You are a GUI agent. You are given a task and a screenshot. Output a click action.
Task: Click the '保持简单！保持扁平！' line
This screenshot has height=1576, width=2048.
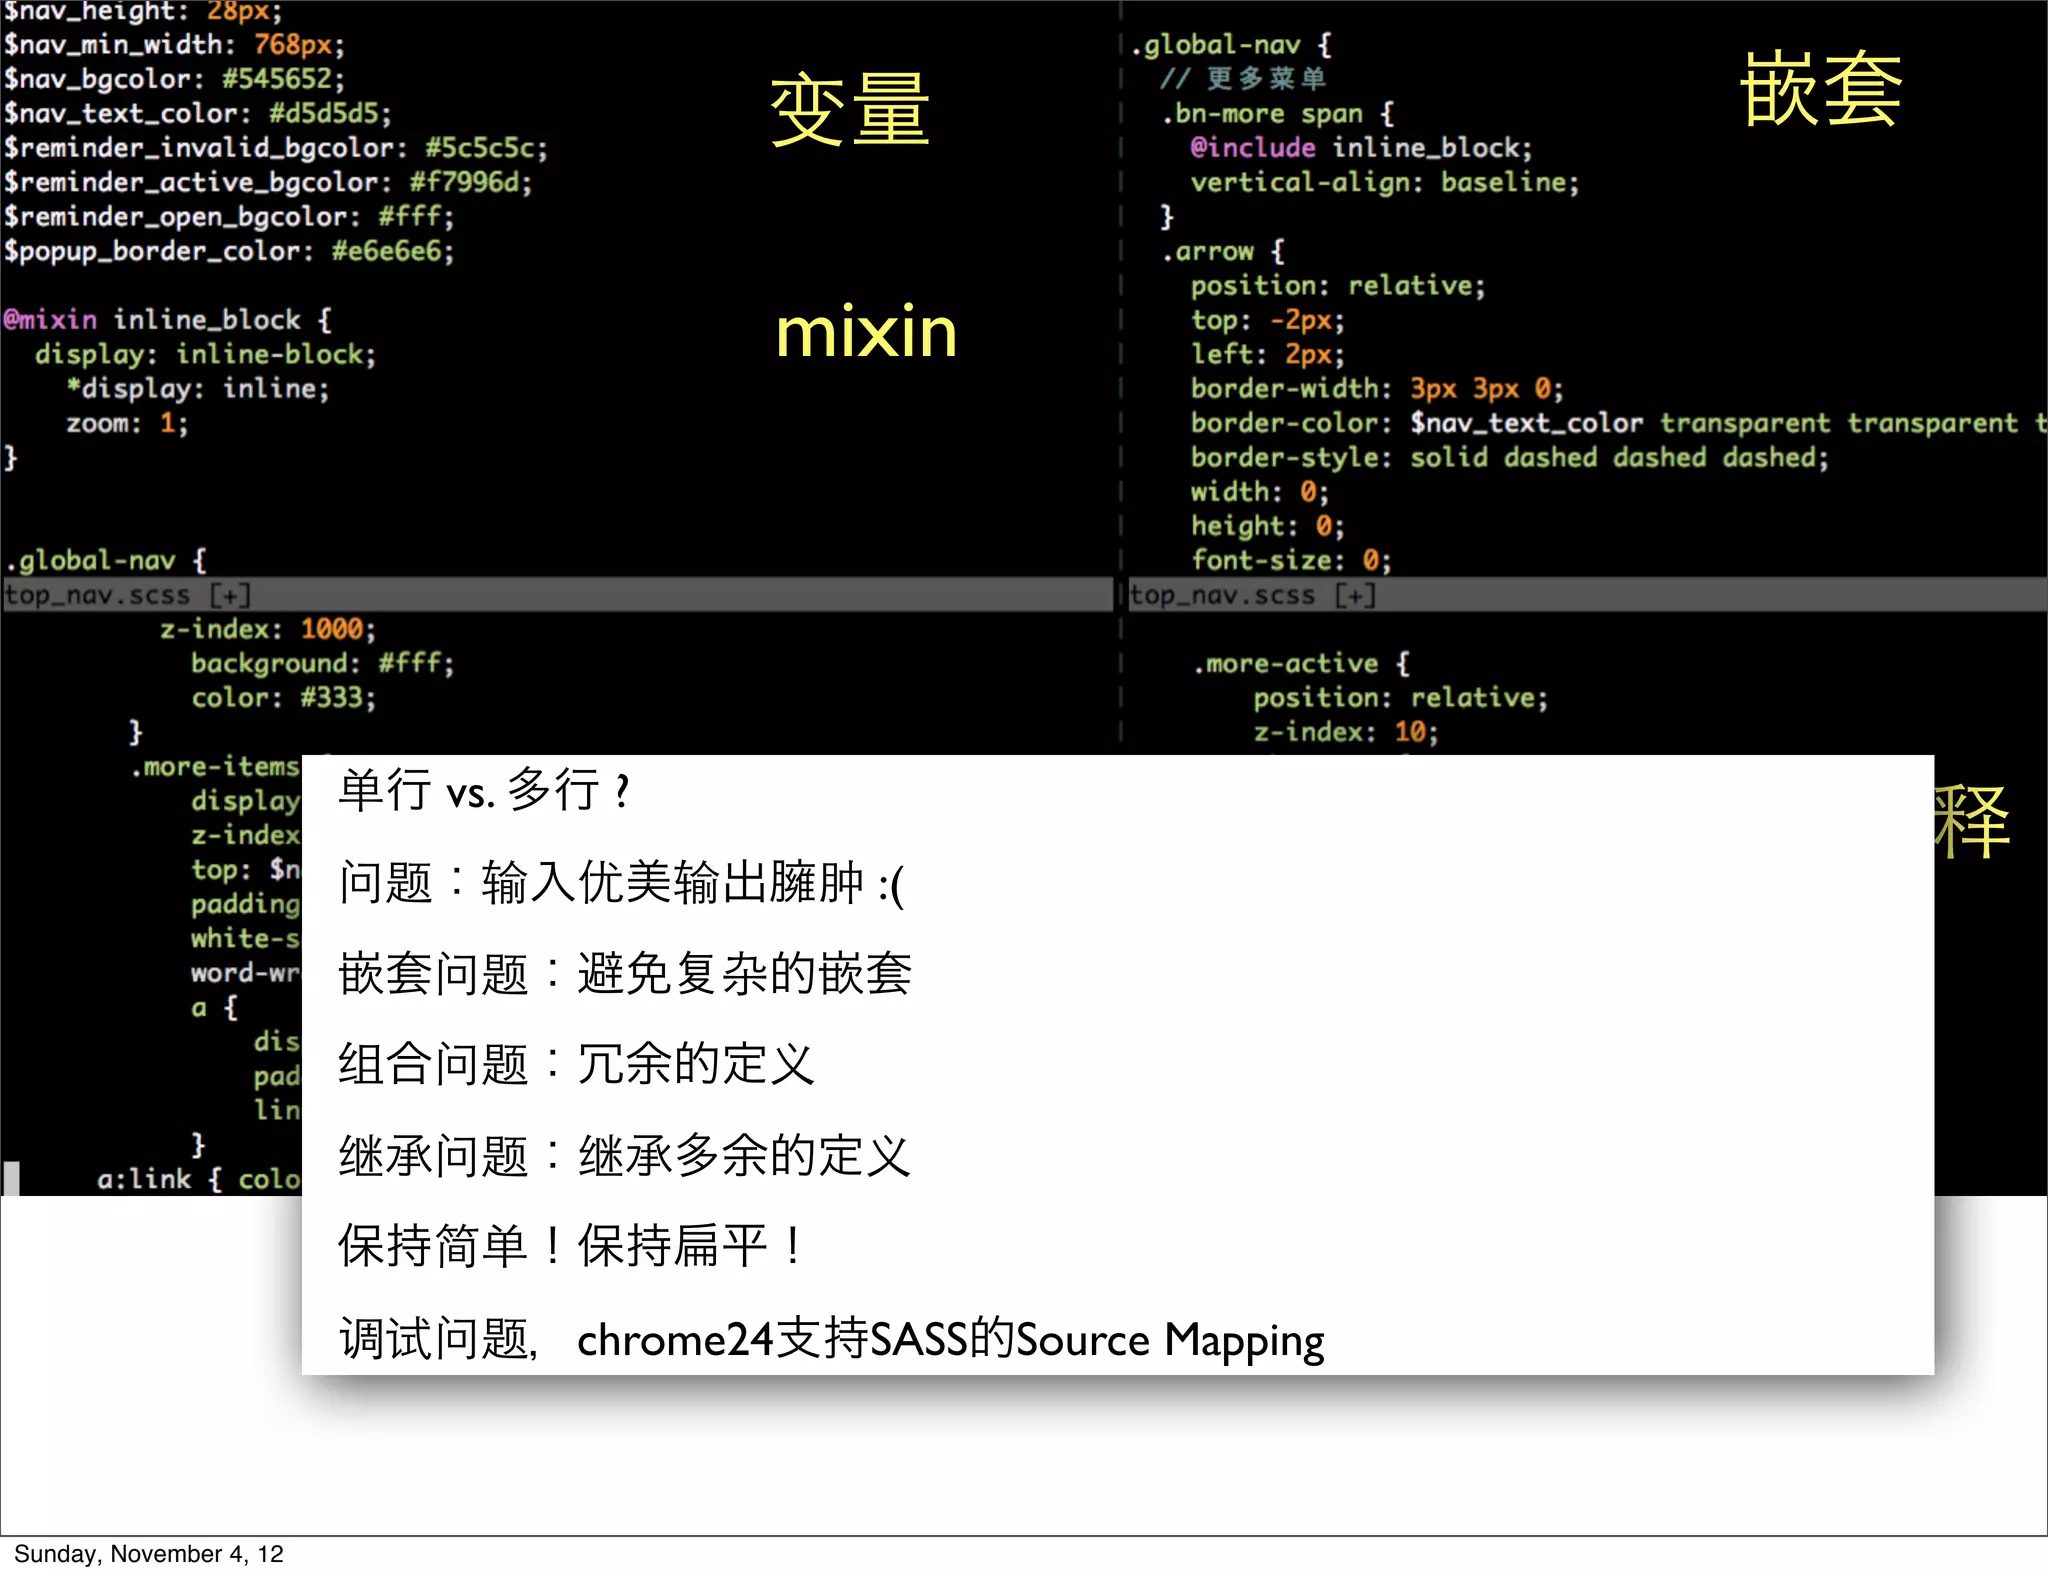[572, 1246]
